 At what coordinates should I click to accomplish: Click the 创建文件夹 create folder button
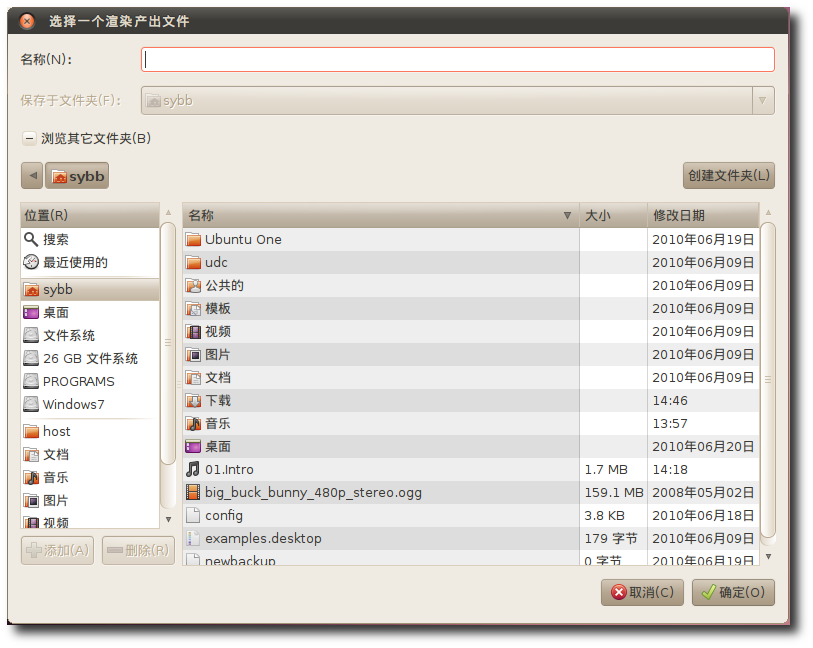click(728, 176)
